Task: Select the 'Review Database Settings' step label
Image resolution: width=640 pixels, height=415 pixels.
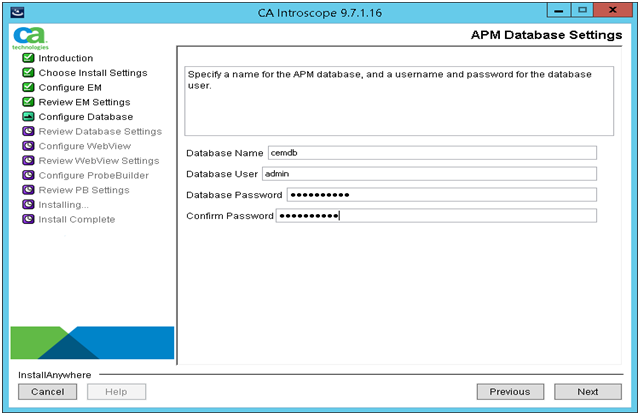Action: click(x=100, y=131)
